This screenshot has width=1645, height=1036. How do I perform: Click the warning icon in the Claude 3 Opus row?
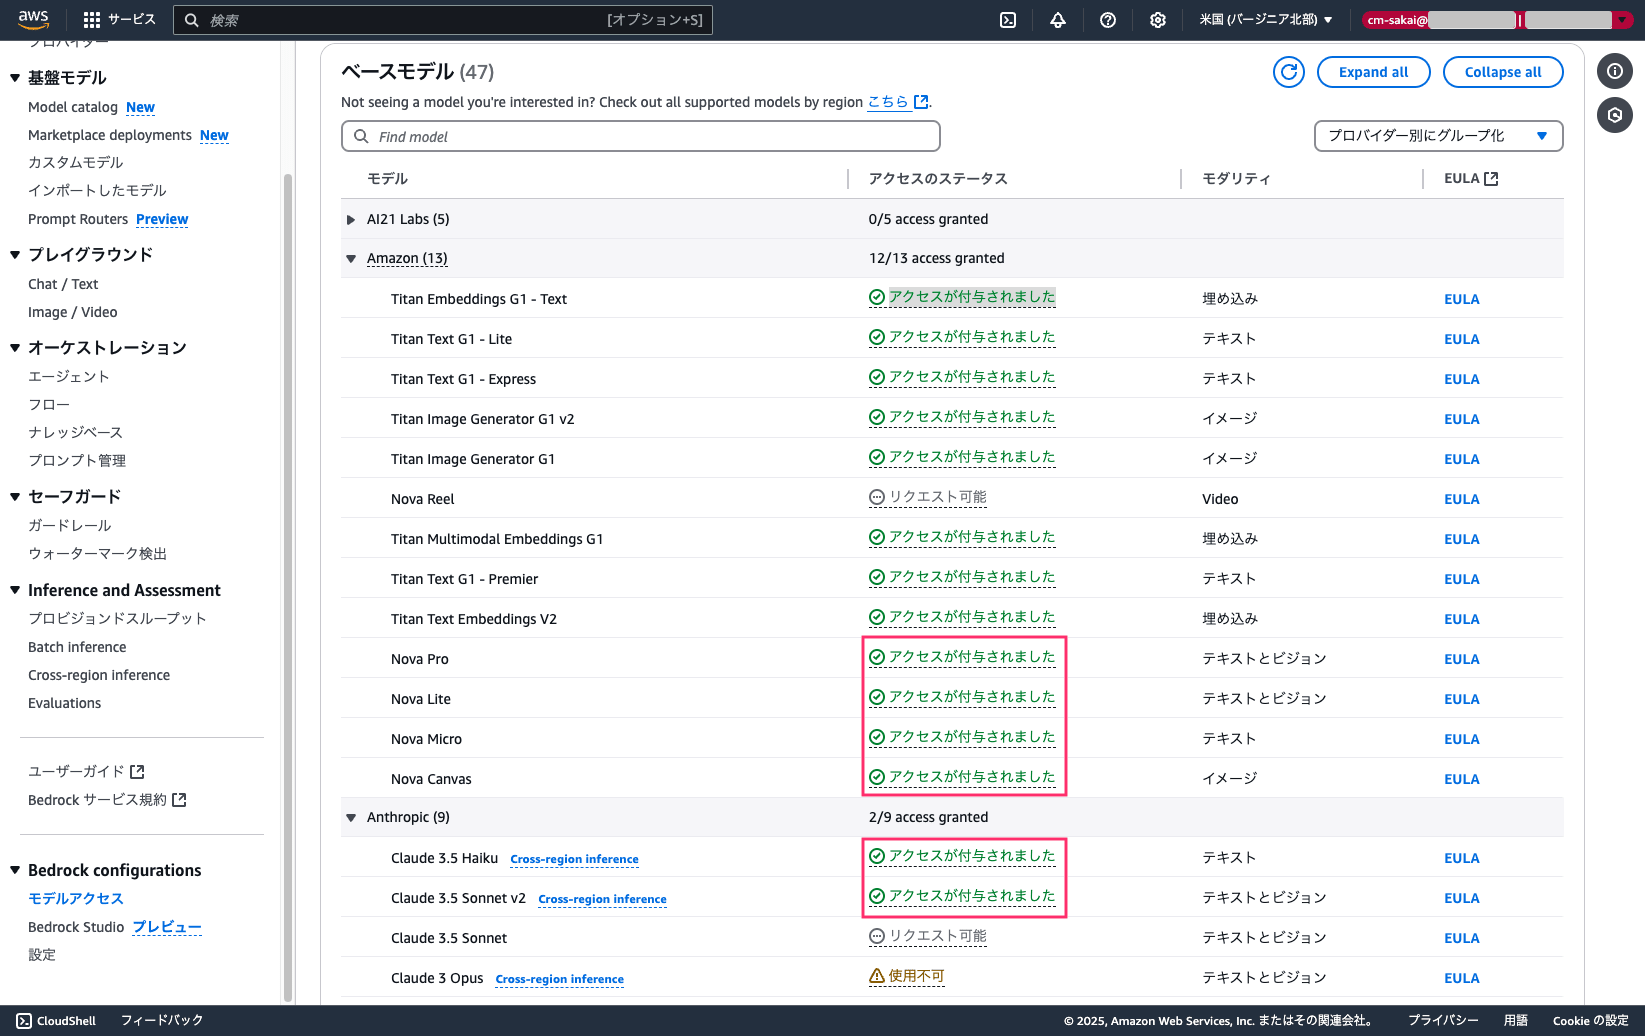click(877, 977)
